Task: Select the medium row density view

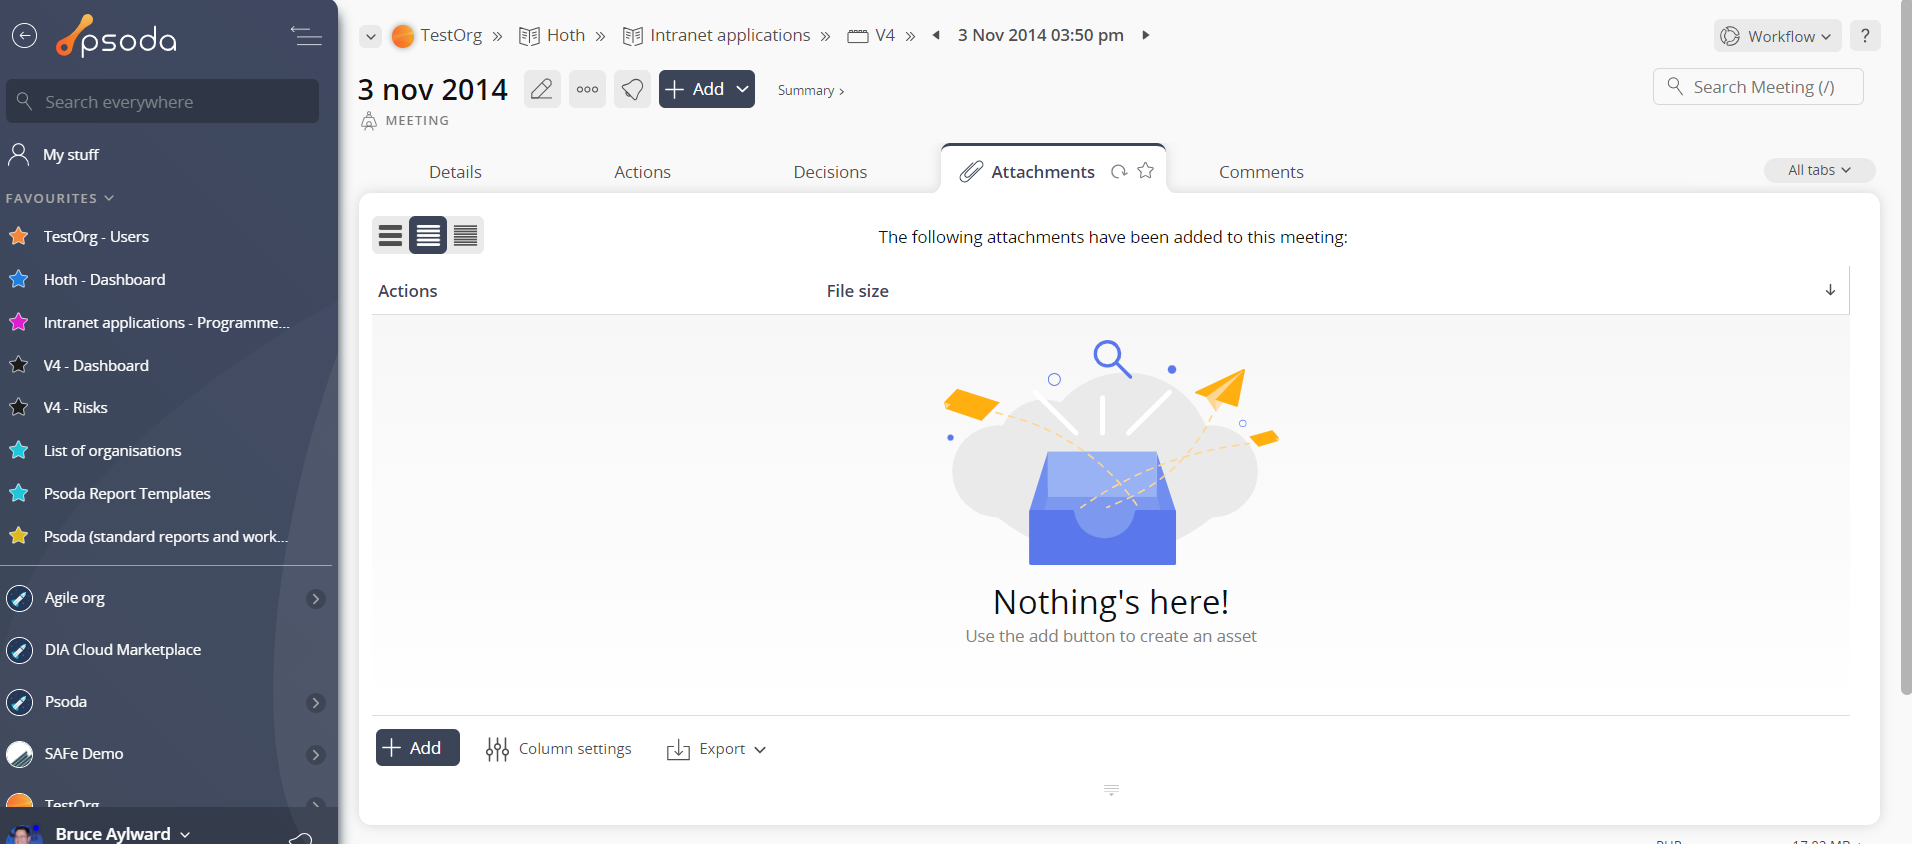Action: [x=428, y=235]
